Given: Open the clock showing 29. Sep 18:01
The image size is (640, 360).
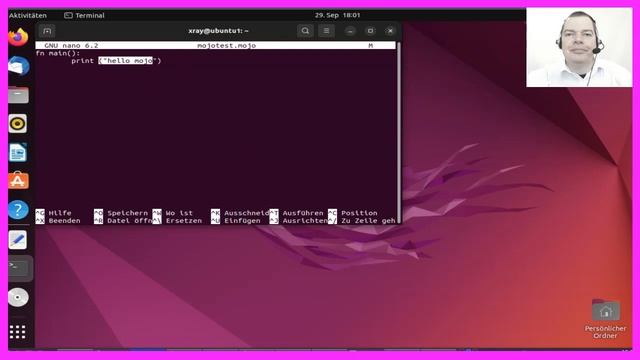Looking at the screenshot, I should (337, 15).
